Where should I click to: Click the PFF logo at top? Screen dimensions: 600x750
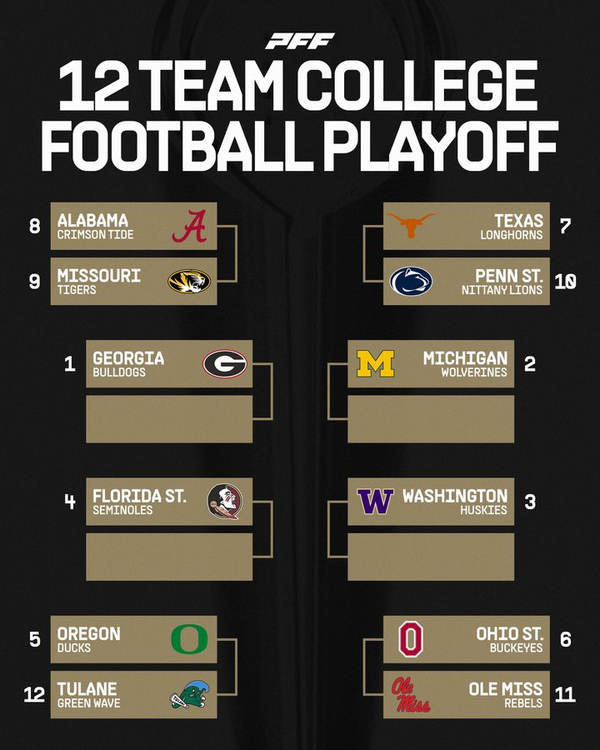point(299,41)
